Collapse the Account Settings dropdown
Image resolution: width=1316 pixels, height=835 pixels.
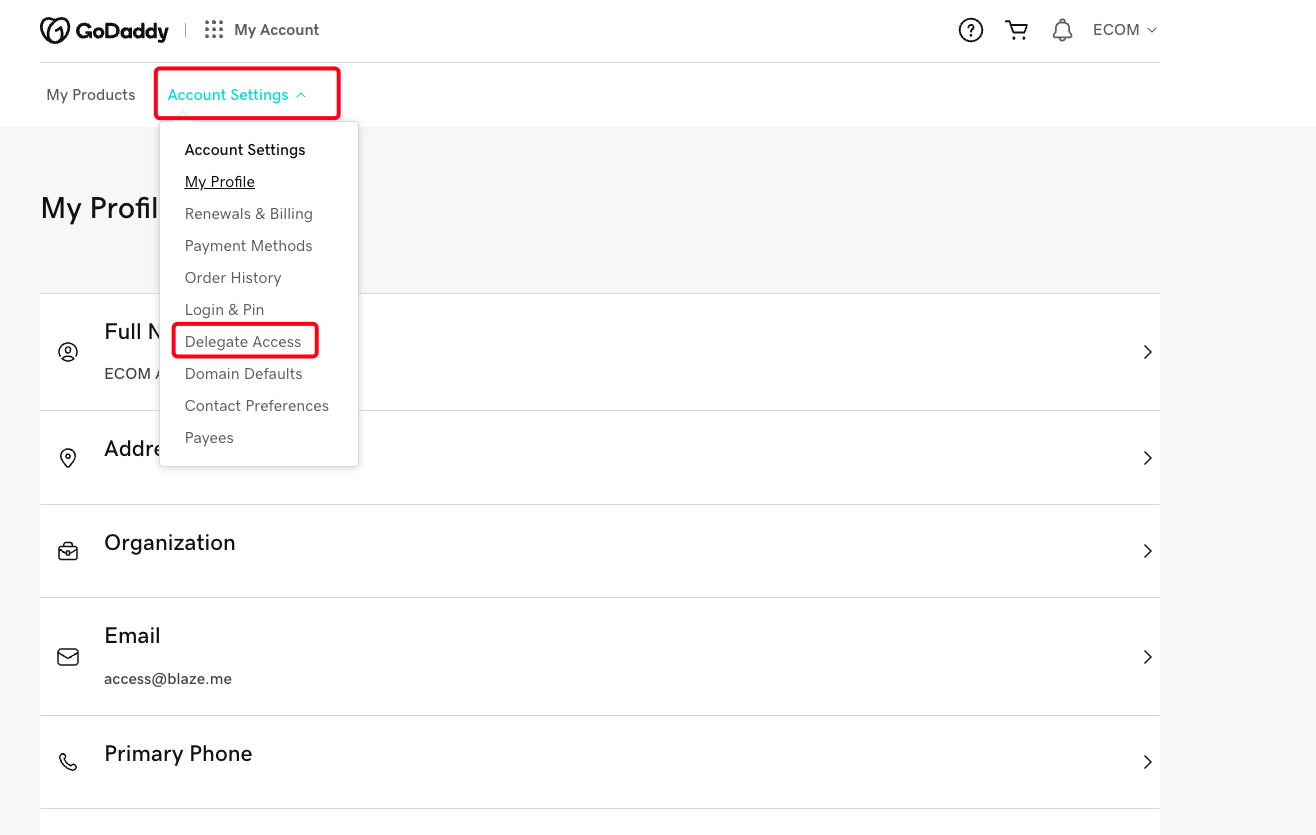coord(237,95)
